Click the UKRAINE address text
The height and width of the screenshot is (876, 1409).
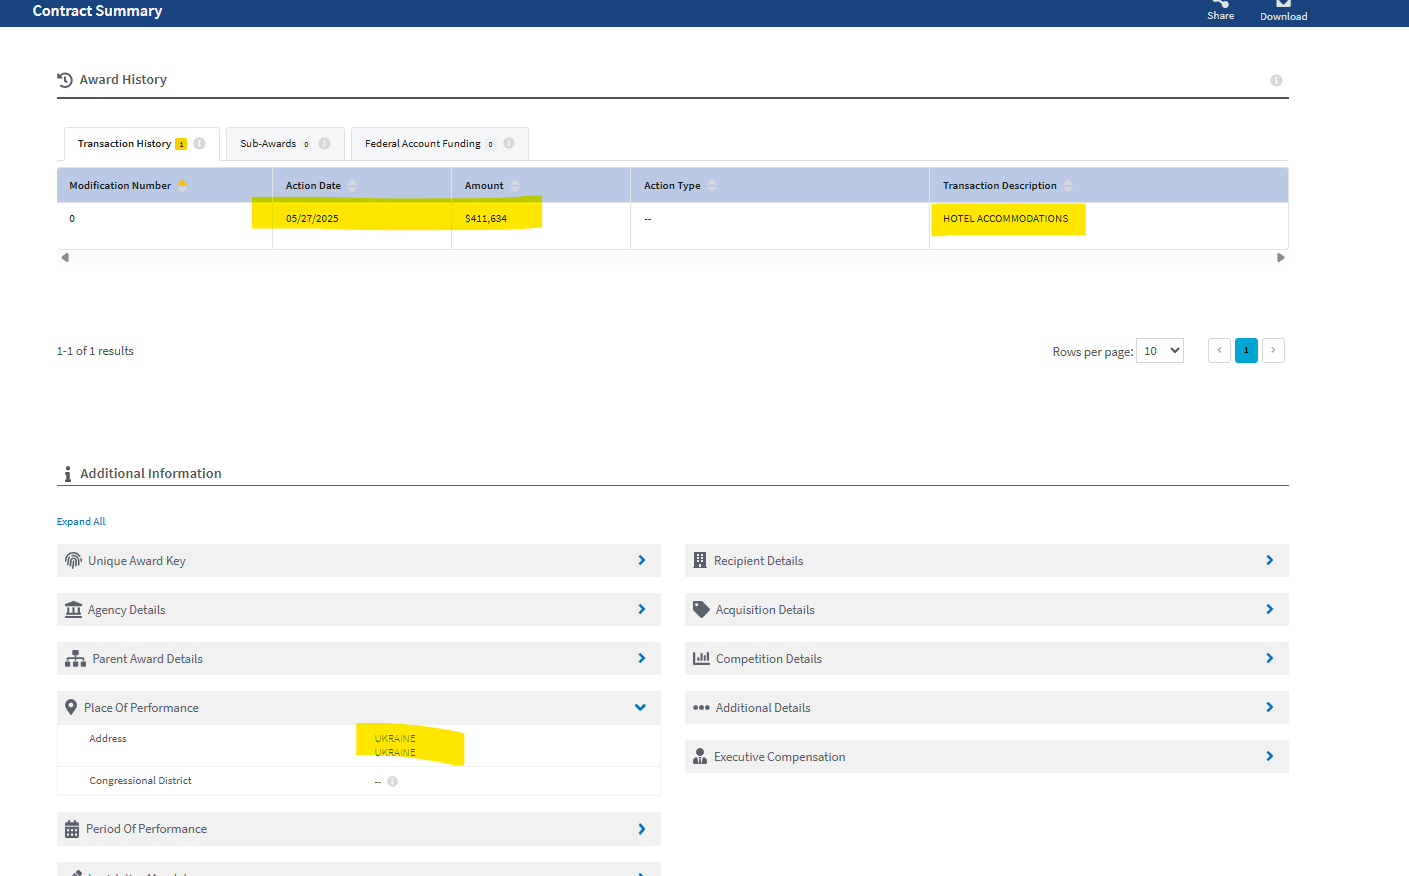pos(395,745)
